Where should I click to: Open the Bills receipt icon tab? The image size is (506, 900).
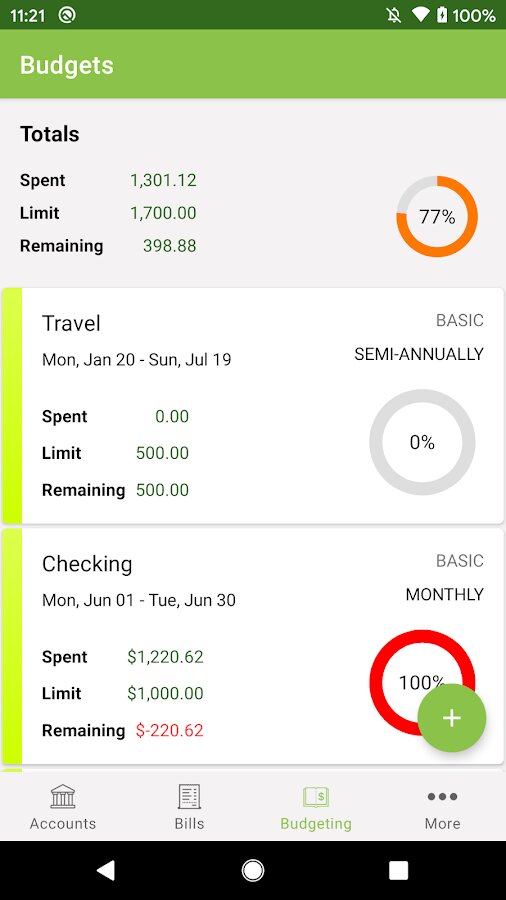pos(189,808)
